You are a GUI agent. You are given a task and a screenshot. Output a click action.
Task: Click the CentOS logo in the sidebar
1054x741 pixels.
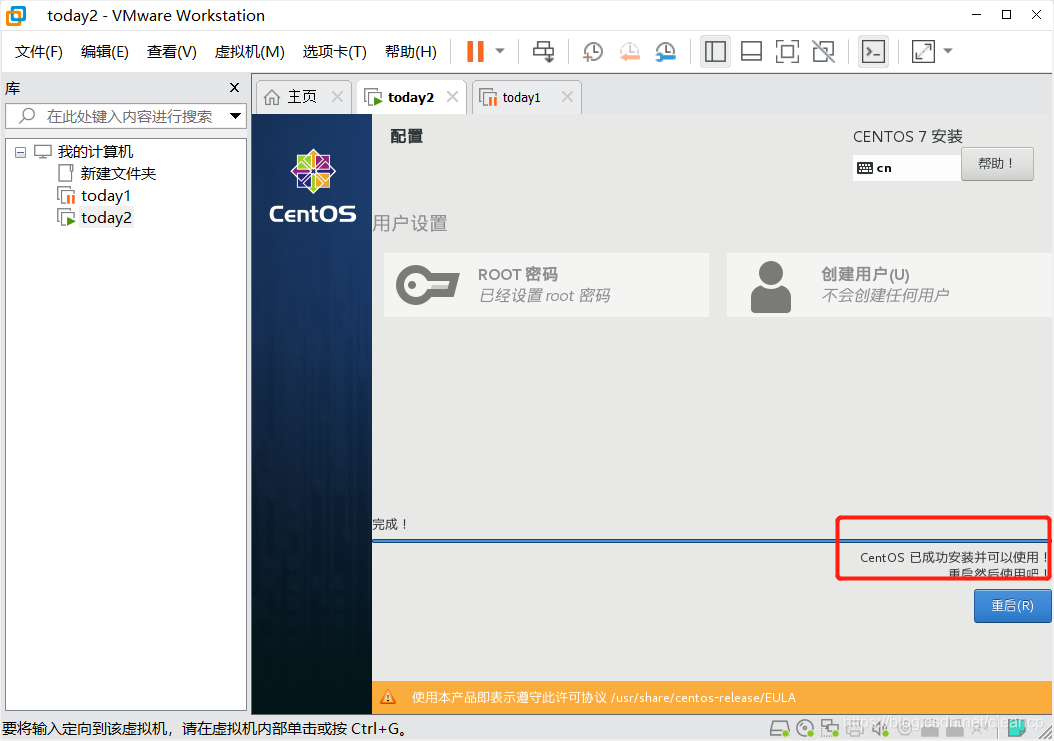313,186
